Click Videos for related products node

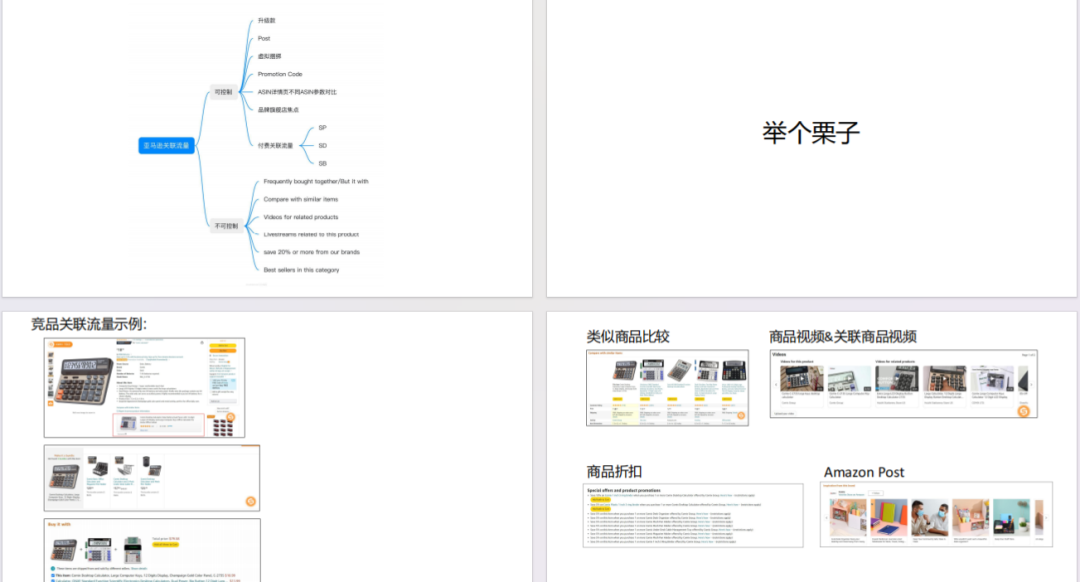[x=300, y=217]
